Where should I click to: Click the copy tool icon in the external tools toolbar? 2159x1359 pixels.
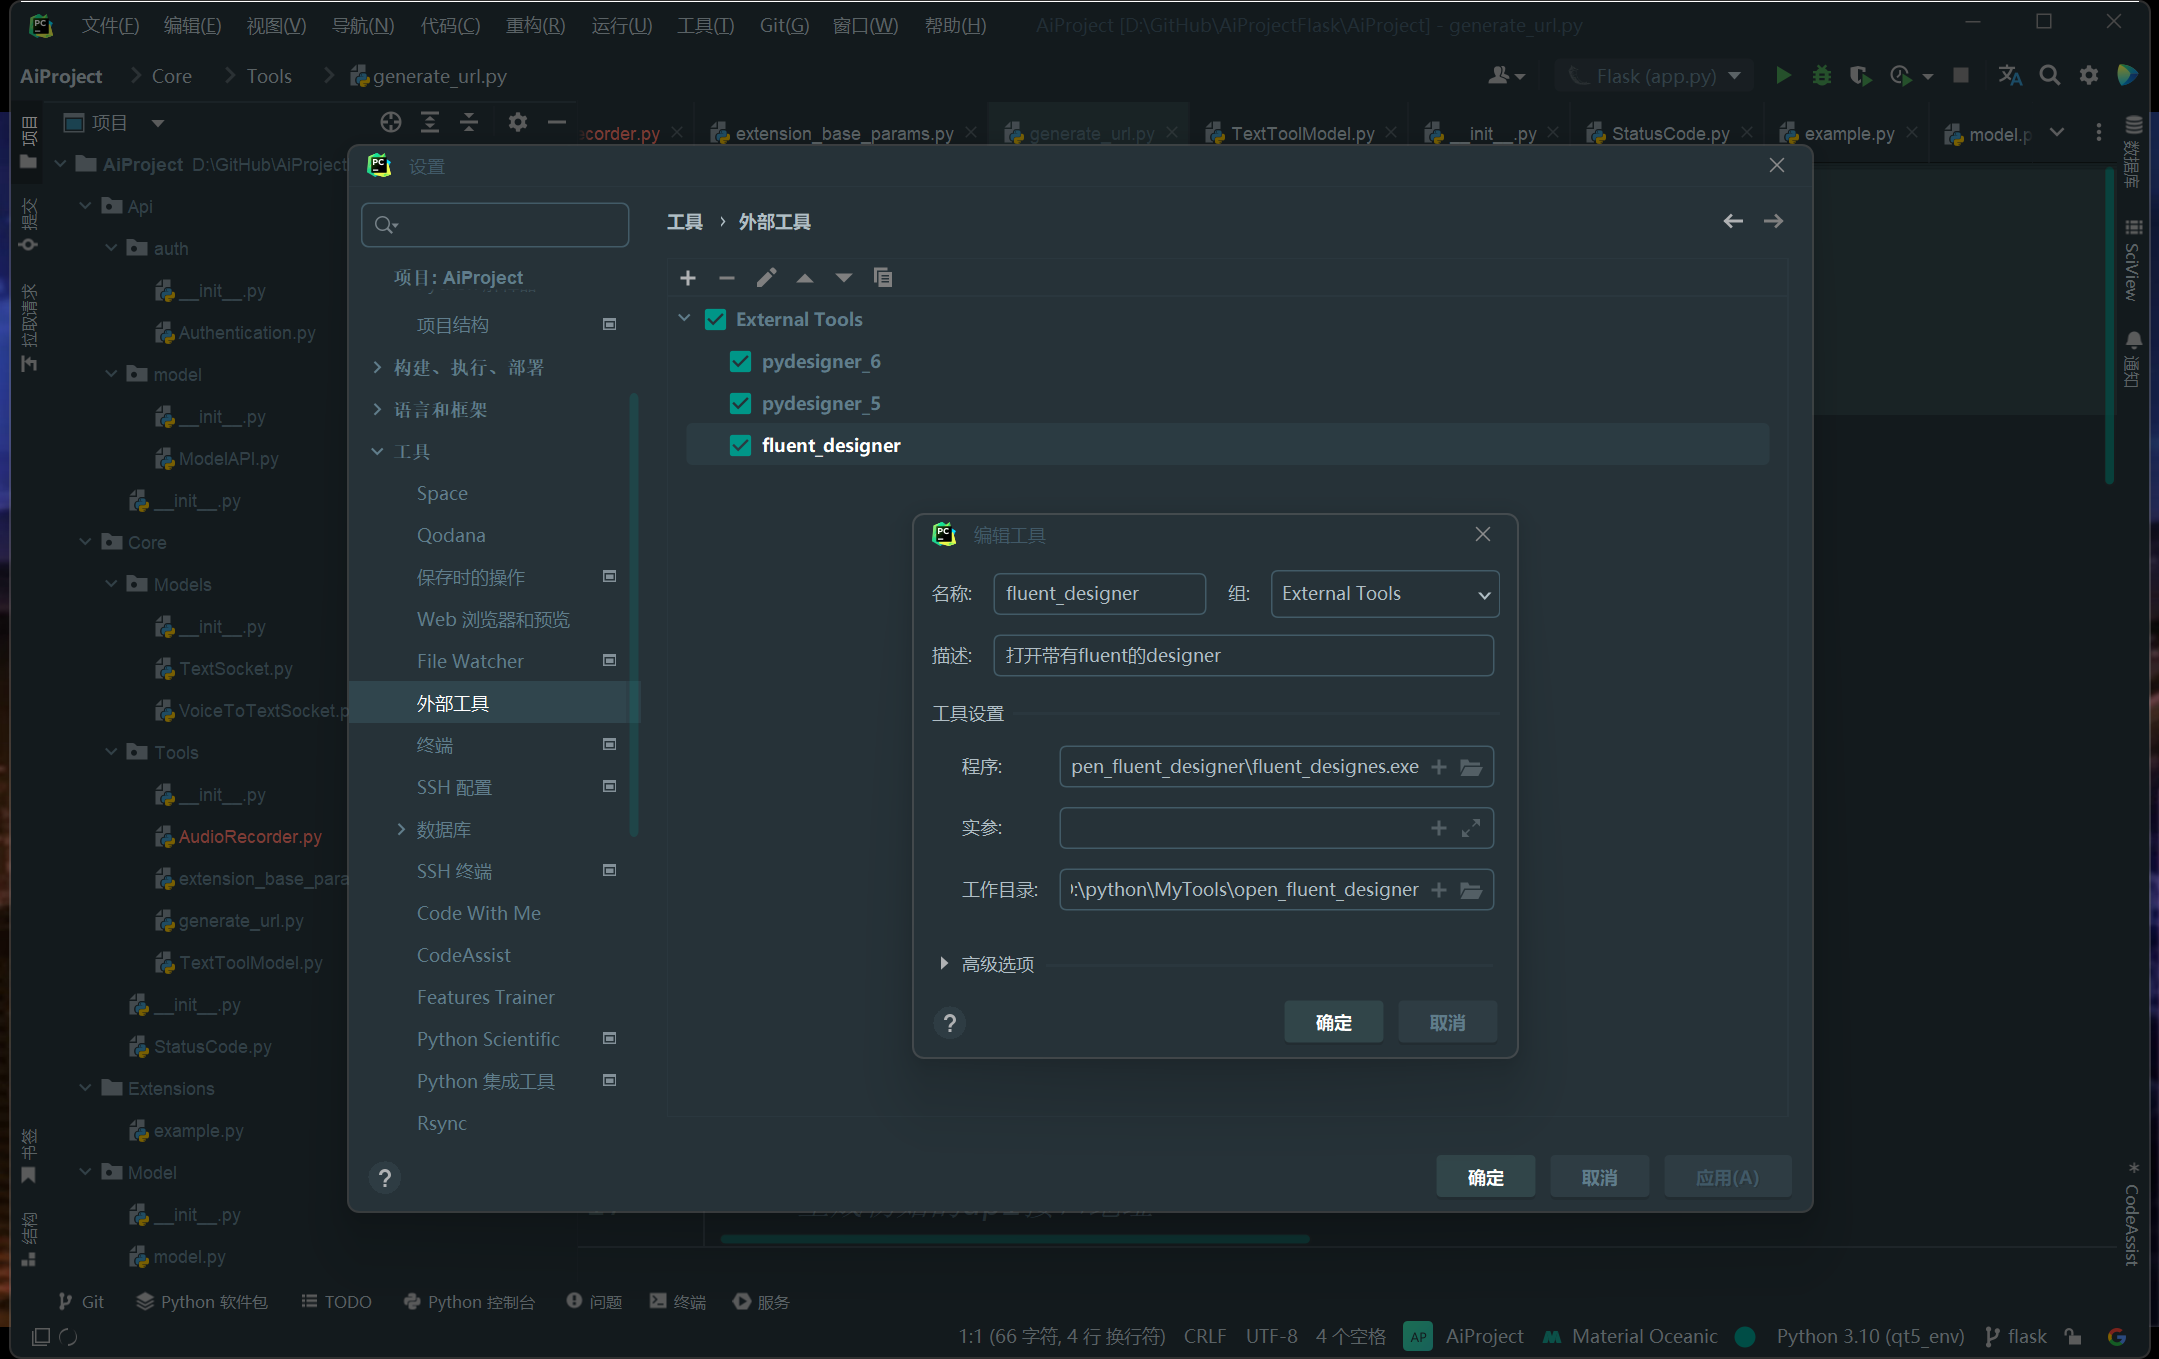click(882, 278)
